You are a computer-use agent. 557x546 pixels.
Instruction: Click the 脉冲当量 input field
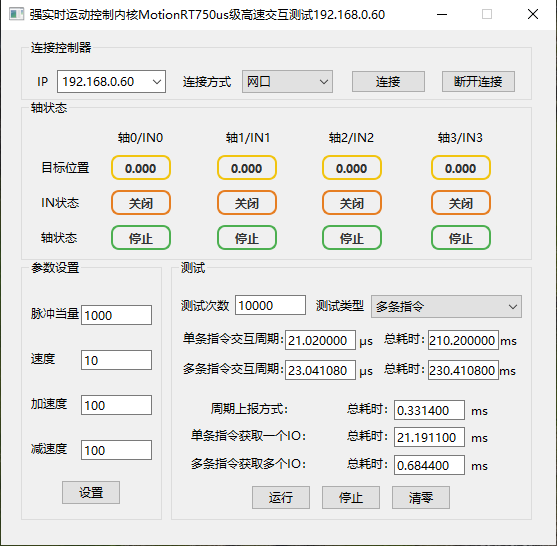click(x=116, y=315)
